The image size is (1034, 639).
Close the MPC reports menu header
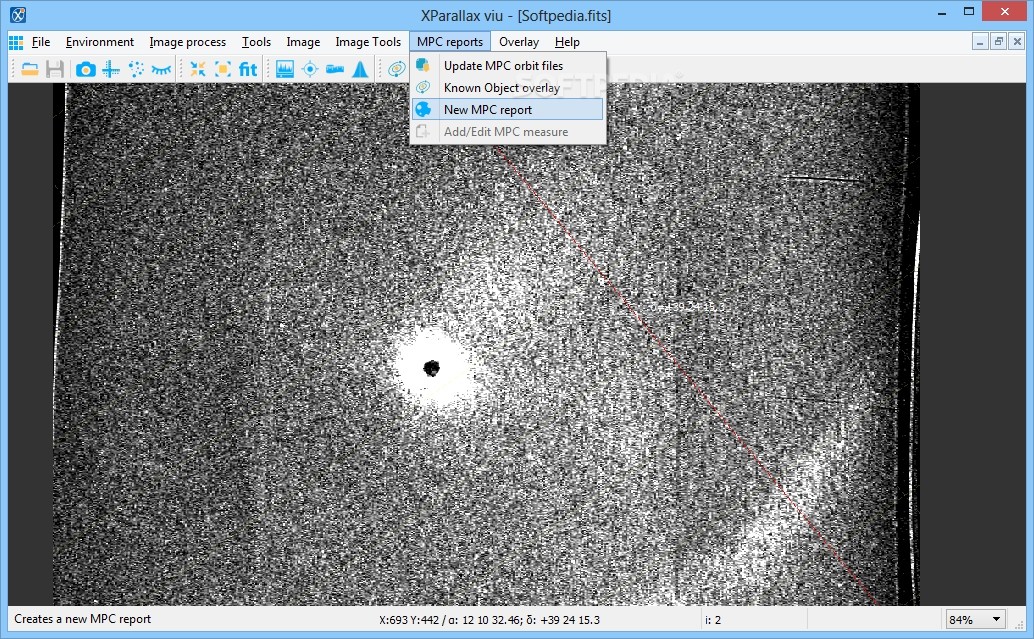450,42
